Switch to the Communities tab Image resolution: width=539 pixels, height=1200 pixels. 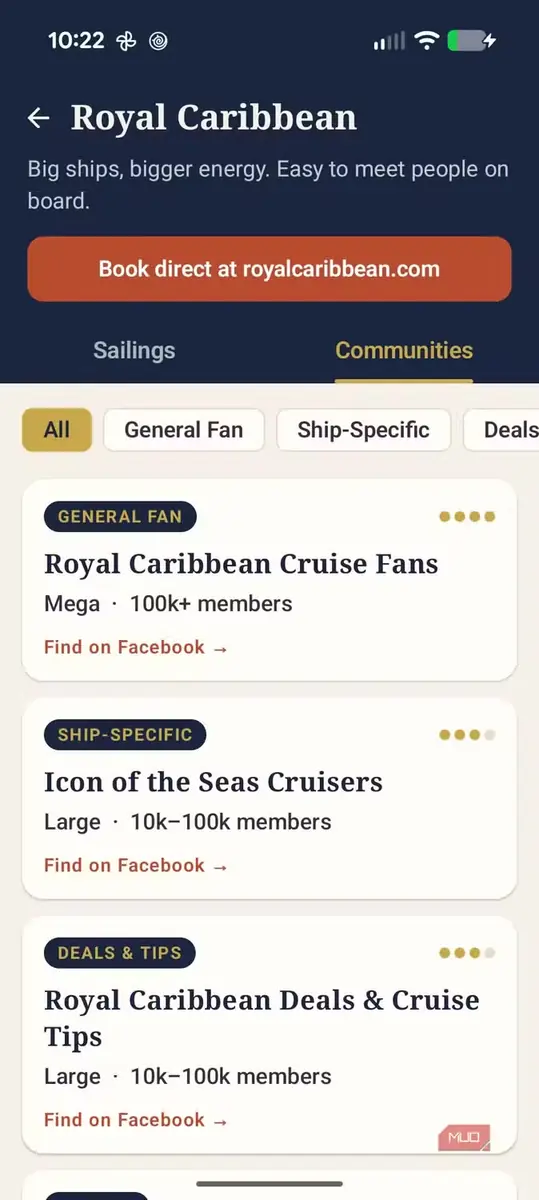[404, 351]
